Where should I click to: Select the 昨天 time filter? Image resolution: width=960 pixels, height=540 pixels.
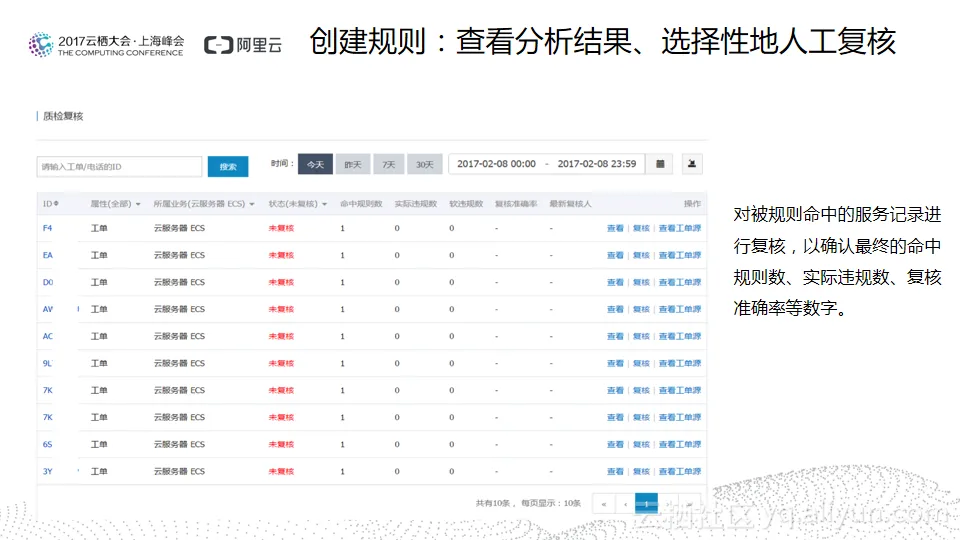pyautogui.click(x=352, y=164)
